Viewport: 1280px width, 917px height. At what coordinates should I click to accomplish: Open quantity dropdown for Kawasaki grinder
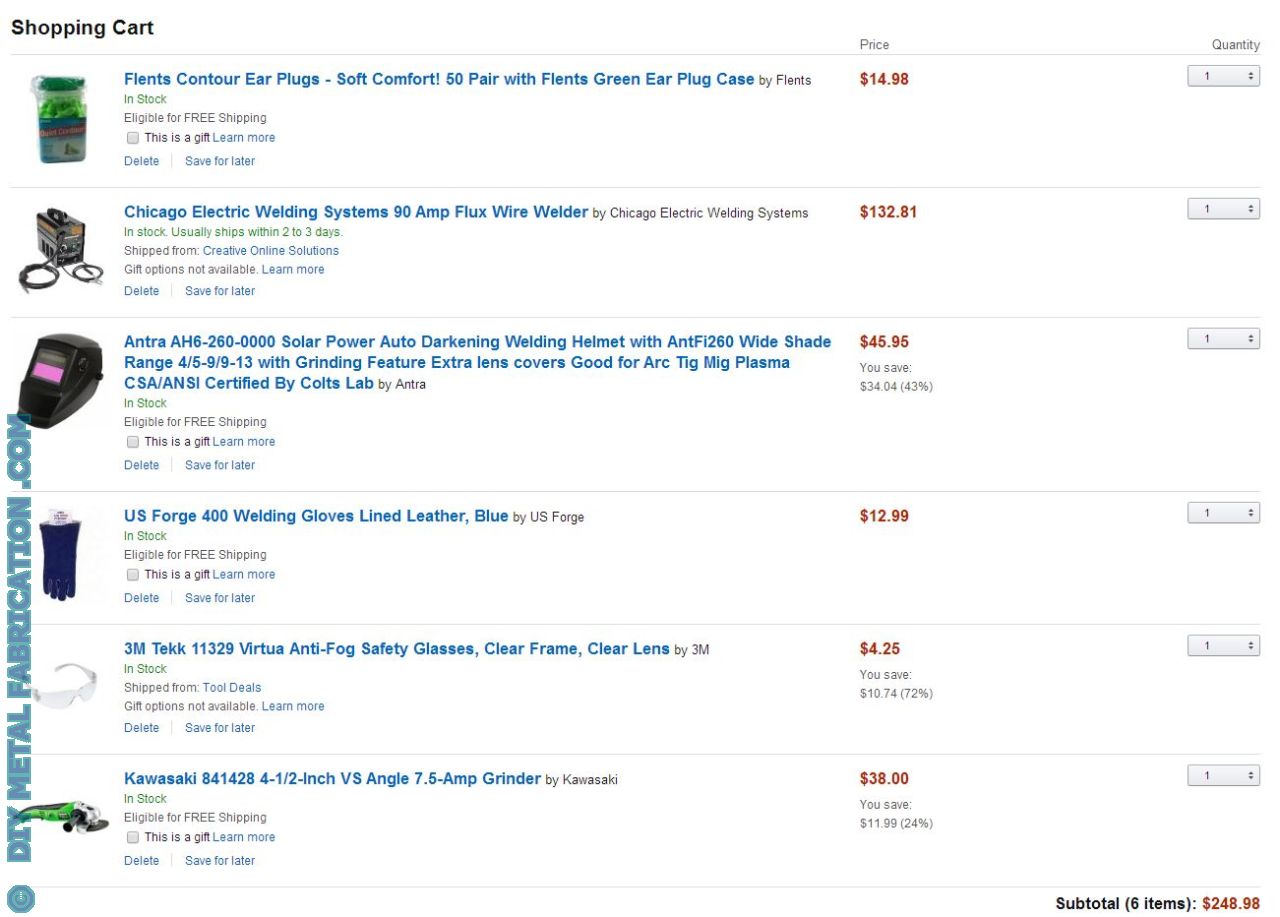pyautogui.click(x=1223, y=776)
